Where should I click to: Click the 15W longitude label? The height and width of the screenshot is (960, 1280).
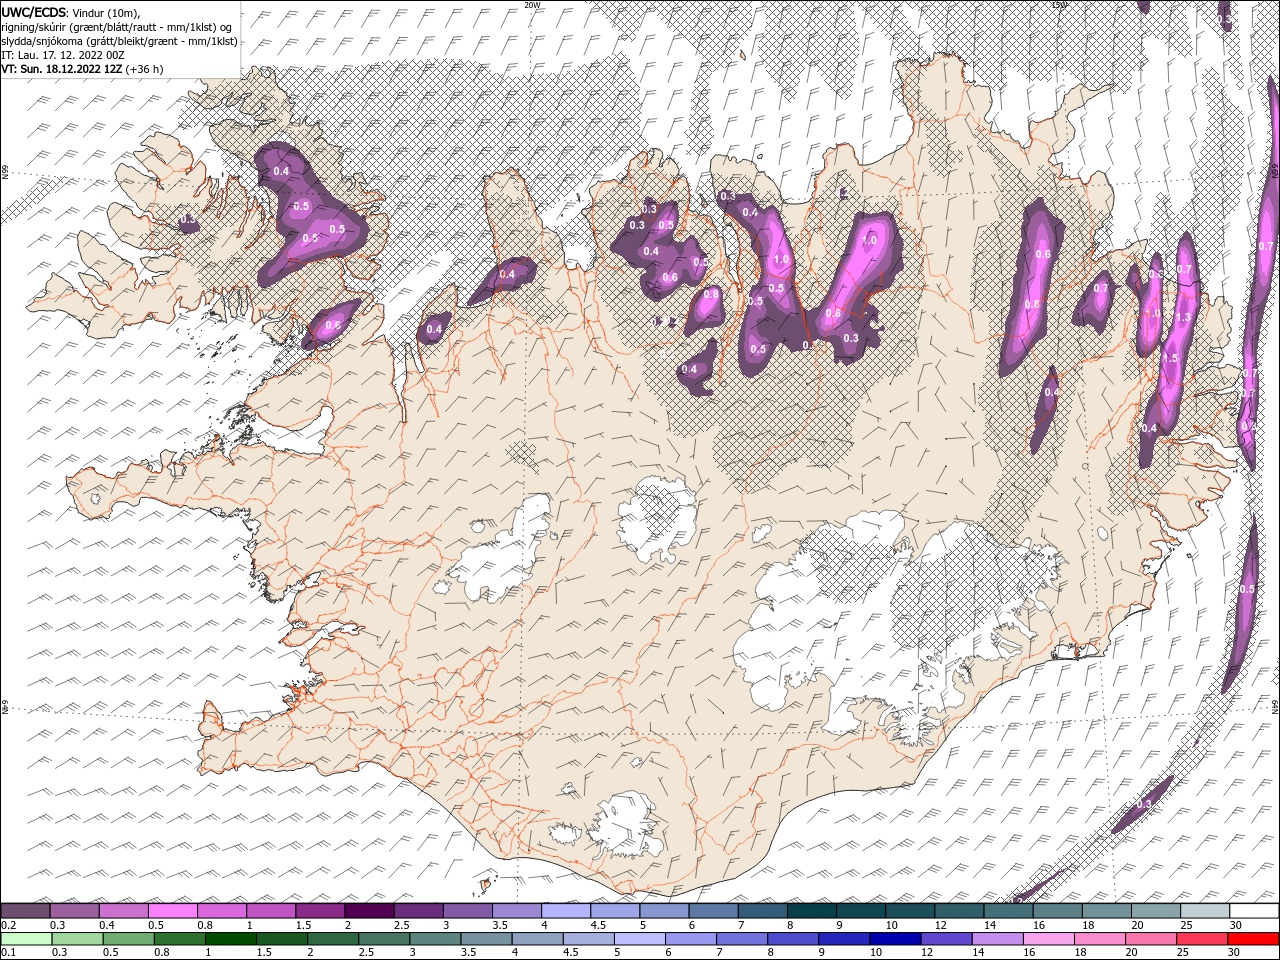1059,5
